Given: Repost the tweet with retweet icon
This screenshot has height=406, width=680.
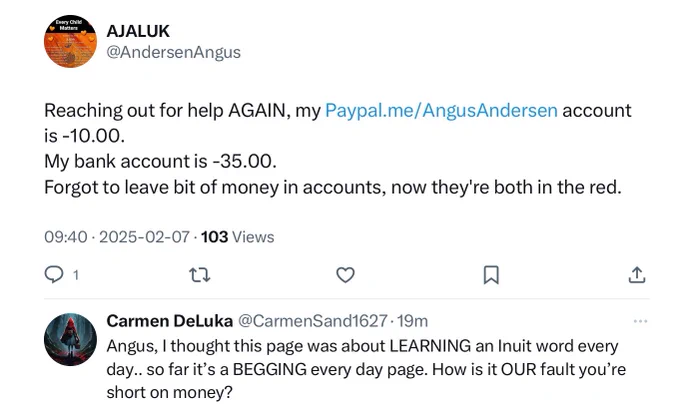Looking at the screenshot, I should coord(200,275).
